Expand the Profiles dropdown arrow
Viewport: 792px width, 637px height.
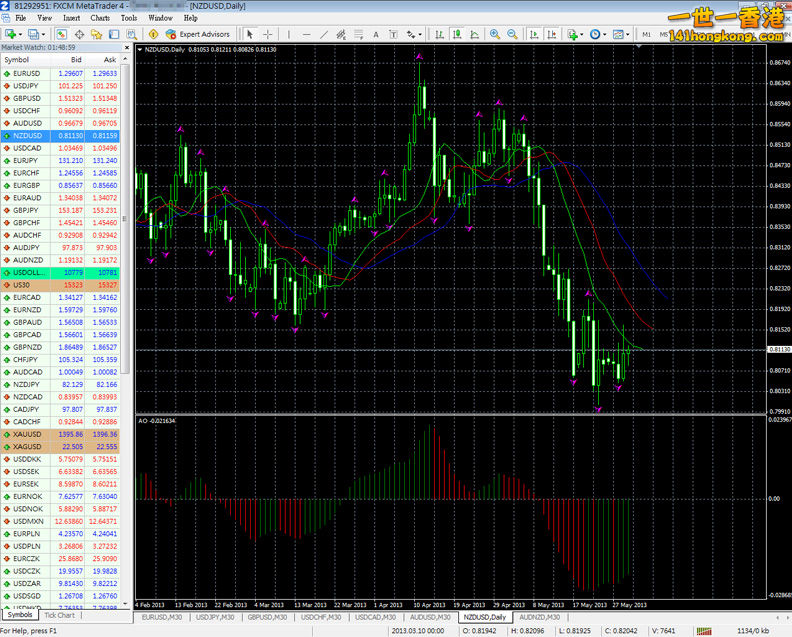pos(43,35)
